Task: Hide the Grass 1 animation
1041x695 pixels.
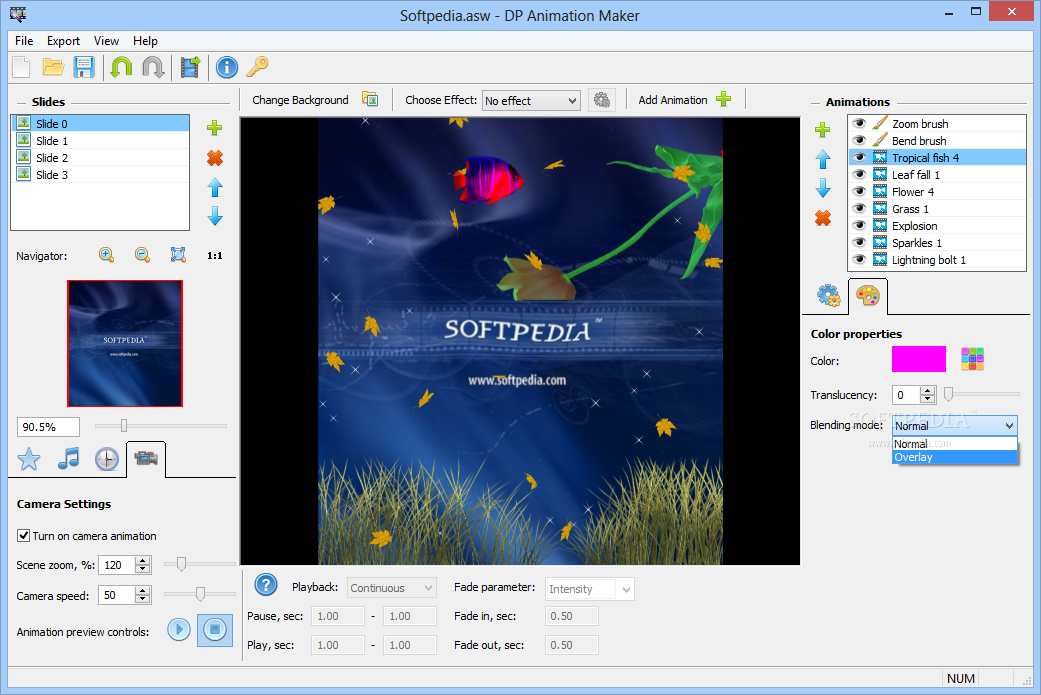Action: tap(859, 208)
